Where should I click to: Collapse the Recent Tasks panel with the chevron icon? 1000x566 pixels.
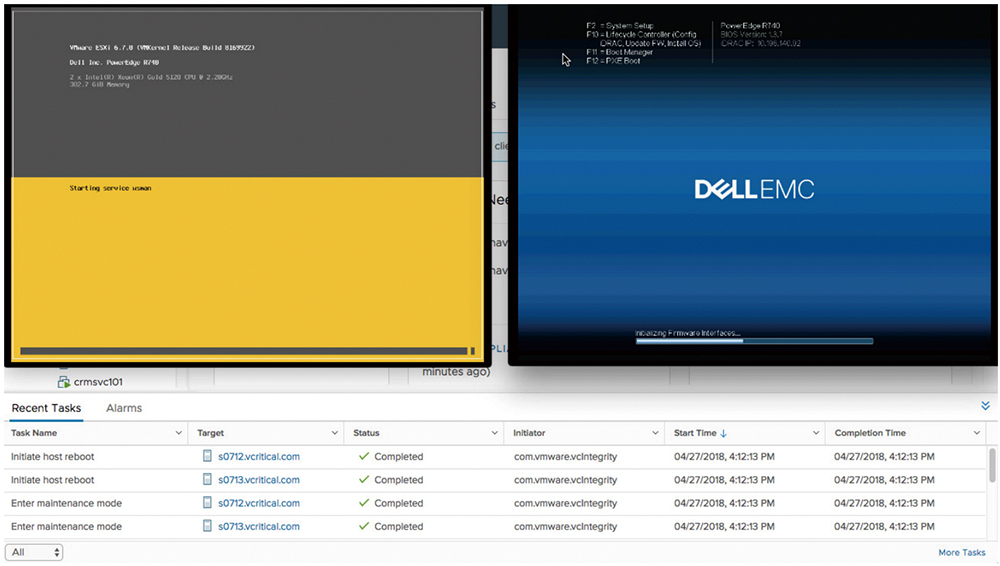985,406
